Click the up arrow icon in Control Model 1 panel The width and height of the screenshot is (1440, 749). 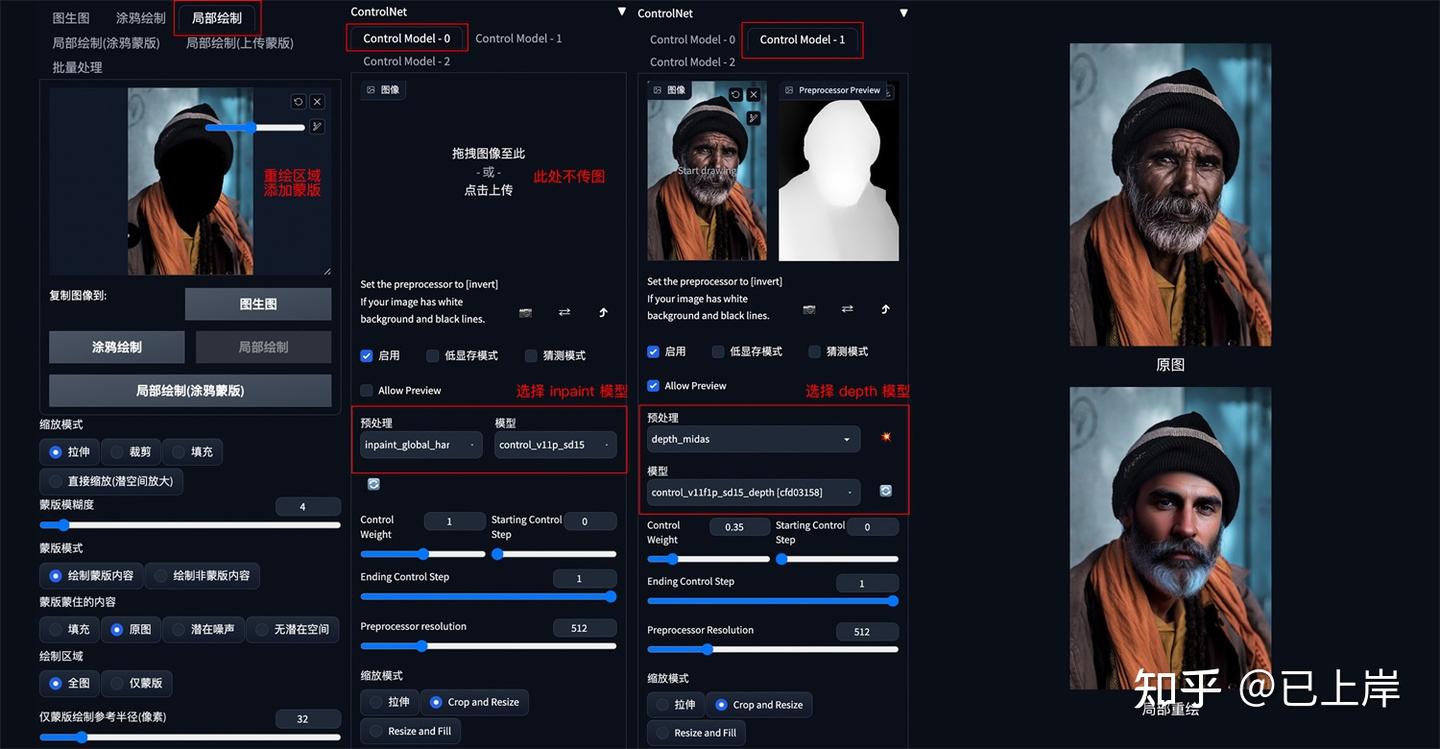pos(885,309)
